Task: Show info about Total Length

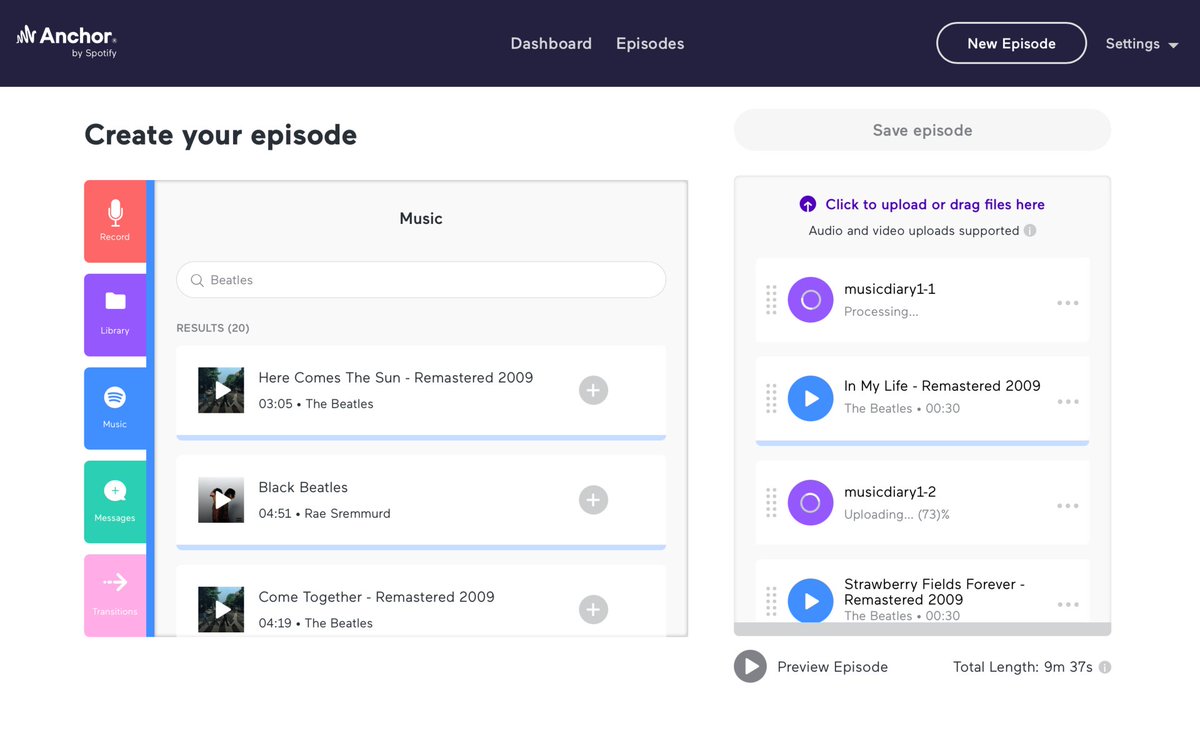Action: (1105, 667)
